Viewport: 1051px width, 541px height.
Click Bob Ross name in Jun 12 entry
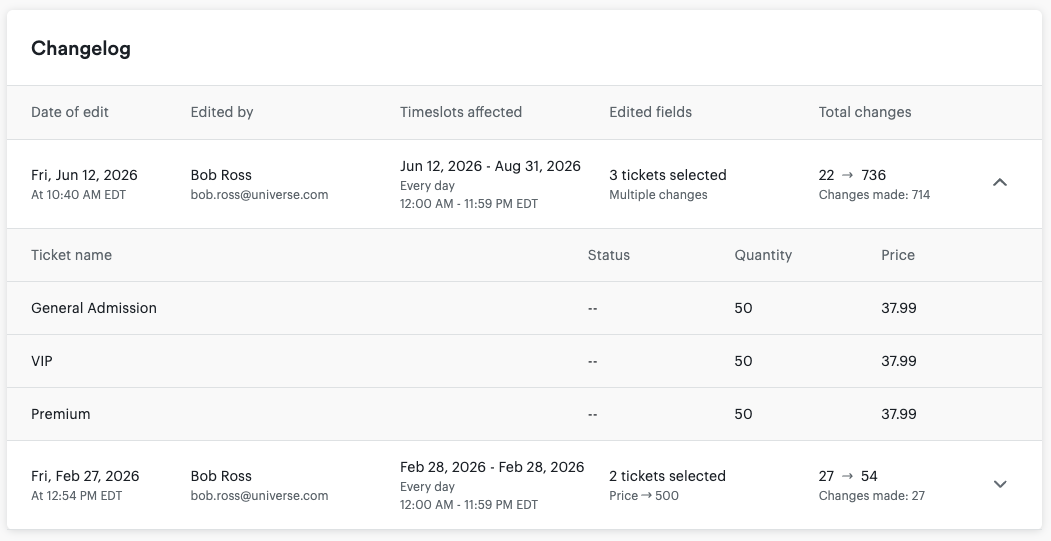(221, 175)
